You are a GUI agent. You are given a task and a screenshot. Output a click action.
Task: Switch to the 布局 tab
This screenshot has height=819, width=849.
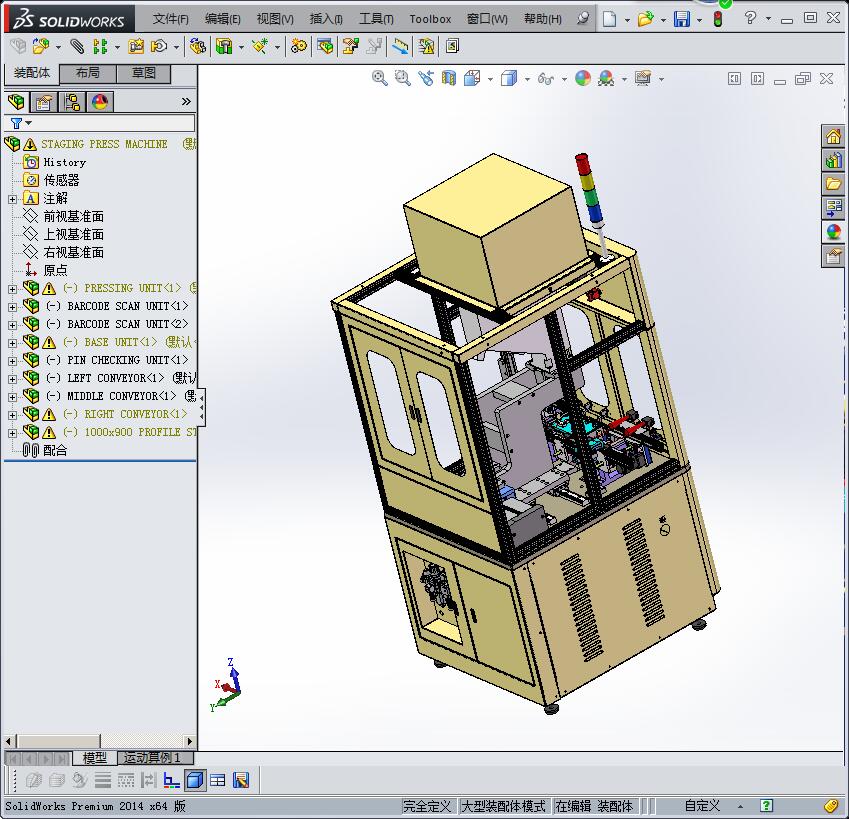[88, 73]
